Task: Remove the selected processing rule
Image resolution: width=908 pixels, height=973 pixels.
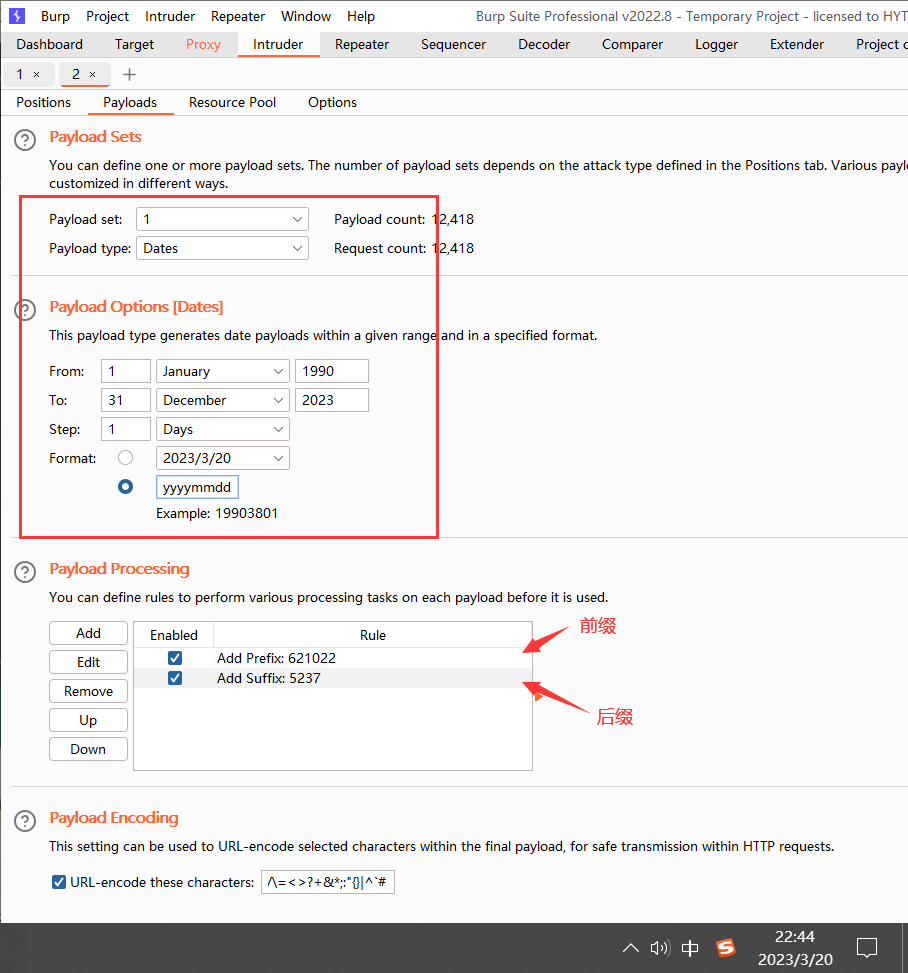Action: 88,691
